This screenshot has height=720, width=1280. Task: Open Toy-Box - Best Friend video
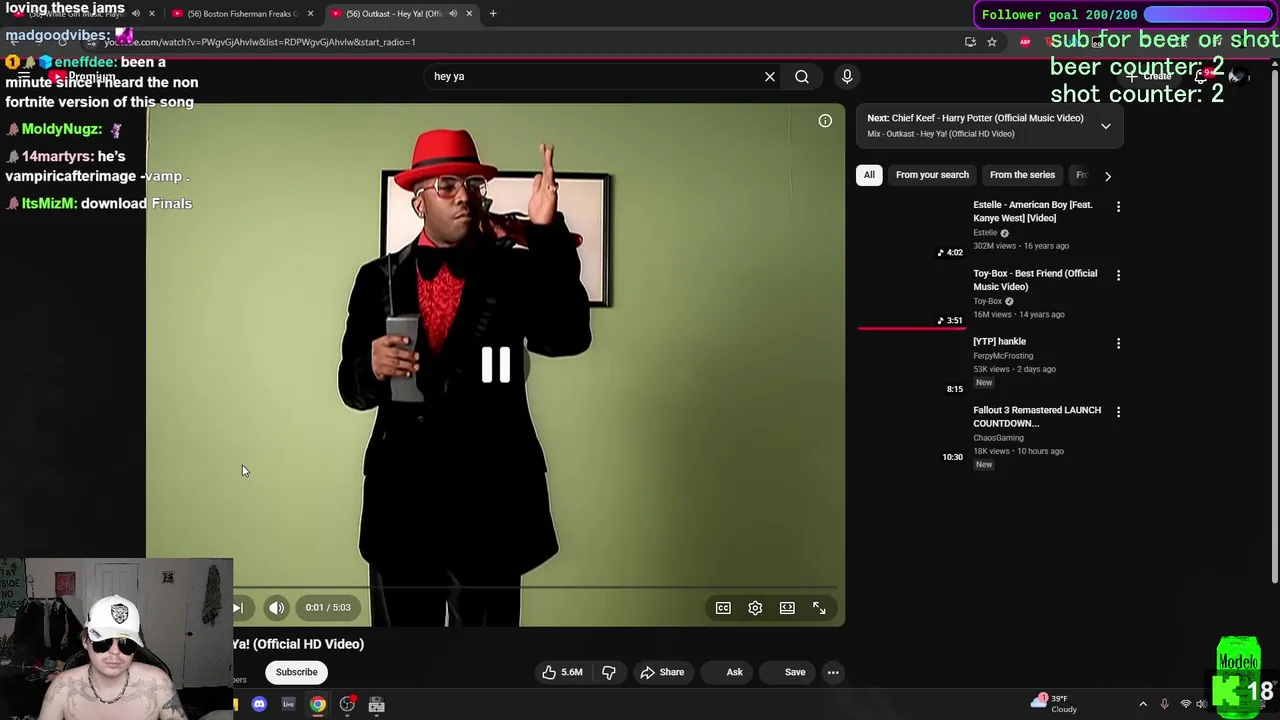[x=1035, y=280]
